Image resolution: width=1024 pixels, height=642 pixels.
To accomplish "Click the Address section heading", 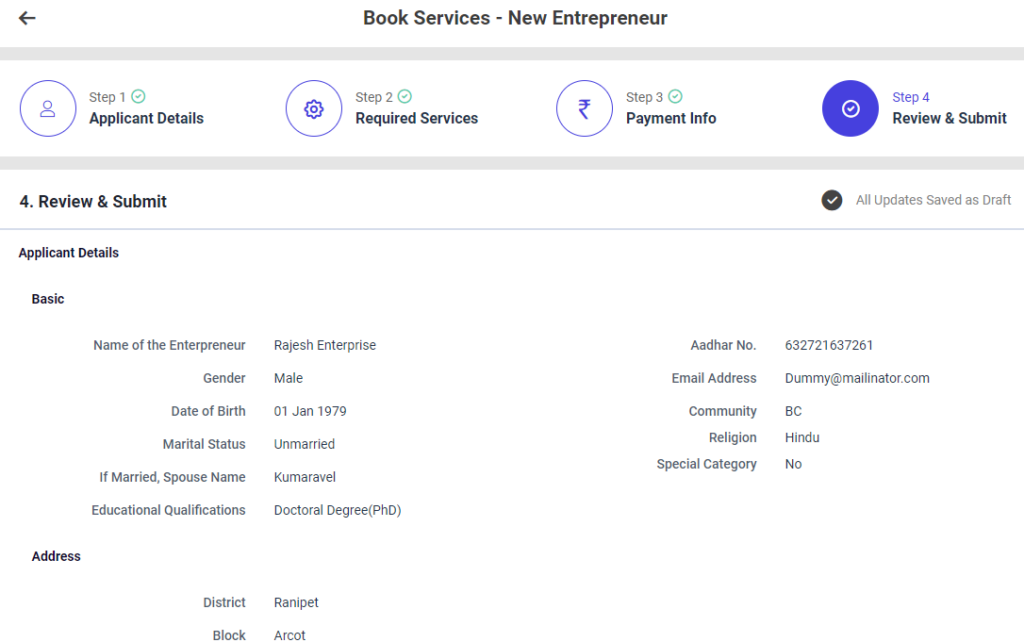I will [56, 556].
